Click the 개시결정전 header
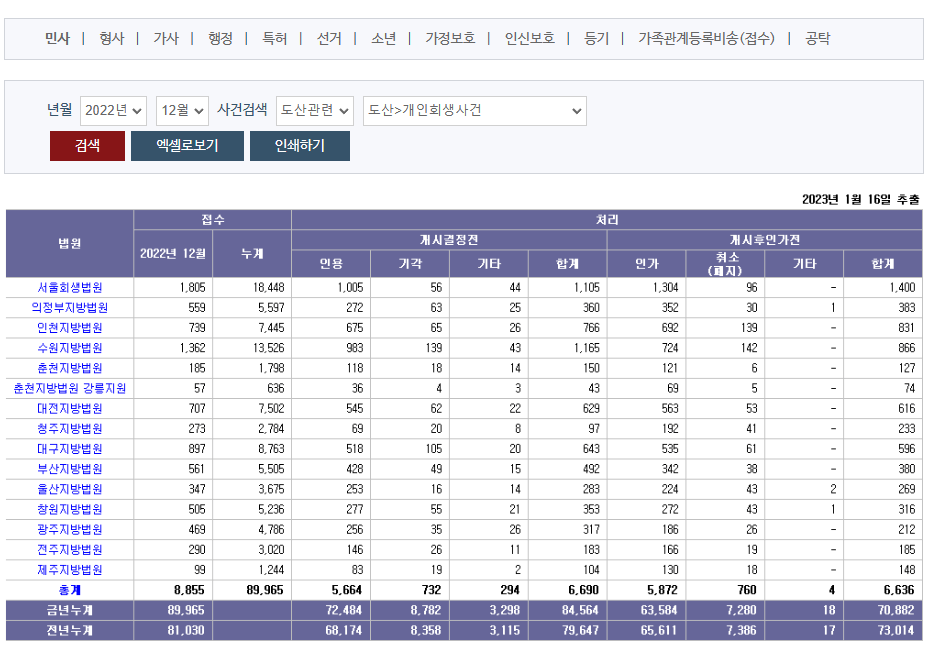 click(x=449, y=240)
